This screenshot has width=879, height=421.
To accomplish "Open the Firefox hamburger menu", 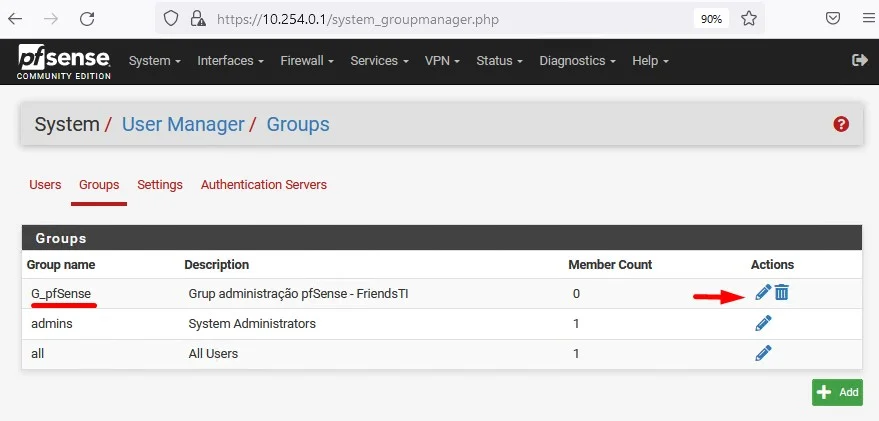I will point(867,18).
